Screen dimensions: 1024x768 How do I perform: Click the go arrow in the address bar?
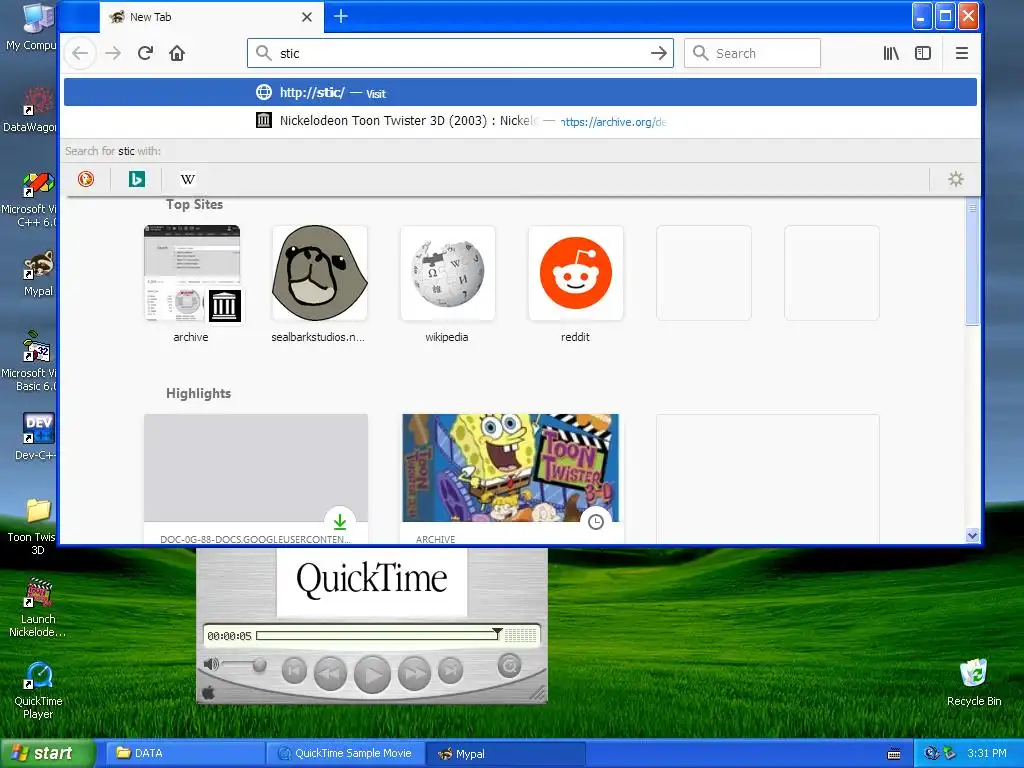(x=659, y=53)
